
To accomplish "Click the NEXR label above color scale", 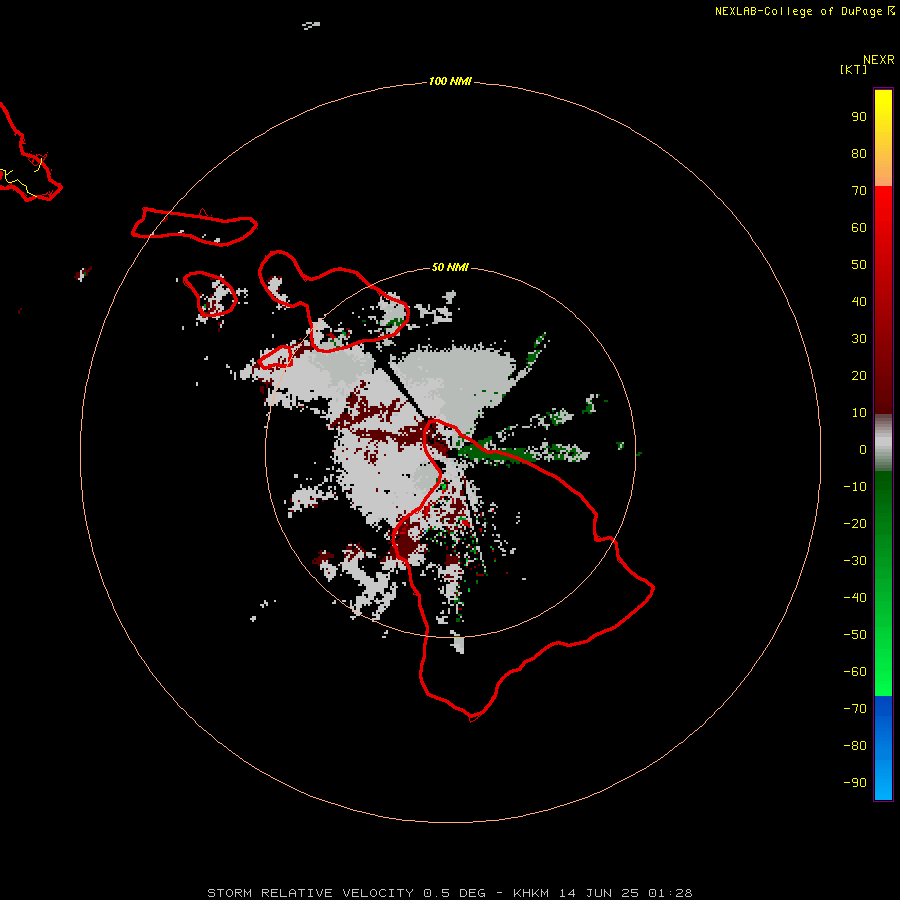I will pos(879,60).
